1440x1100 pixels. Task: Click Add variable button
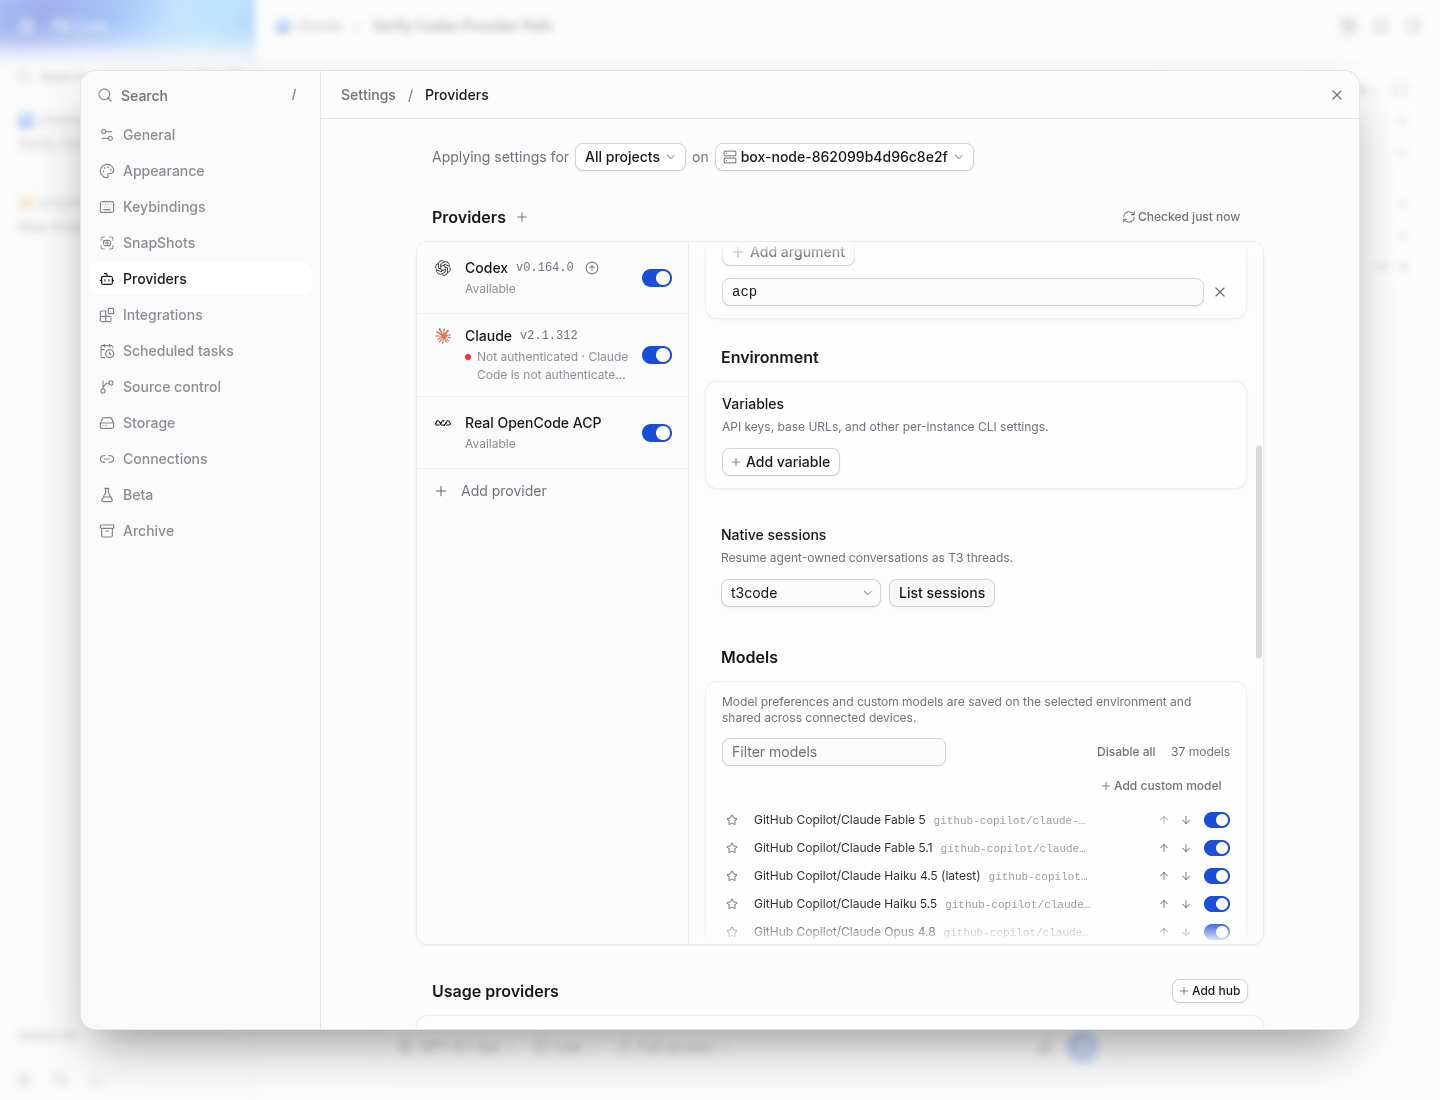click(x=781, y=462)
